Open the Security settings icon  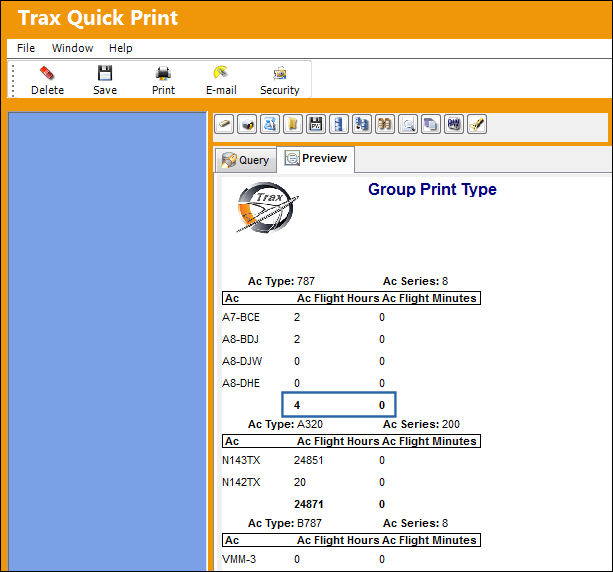280,73
